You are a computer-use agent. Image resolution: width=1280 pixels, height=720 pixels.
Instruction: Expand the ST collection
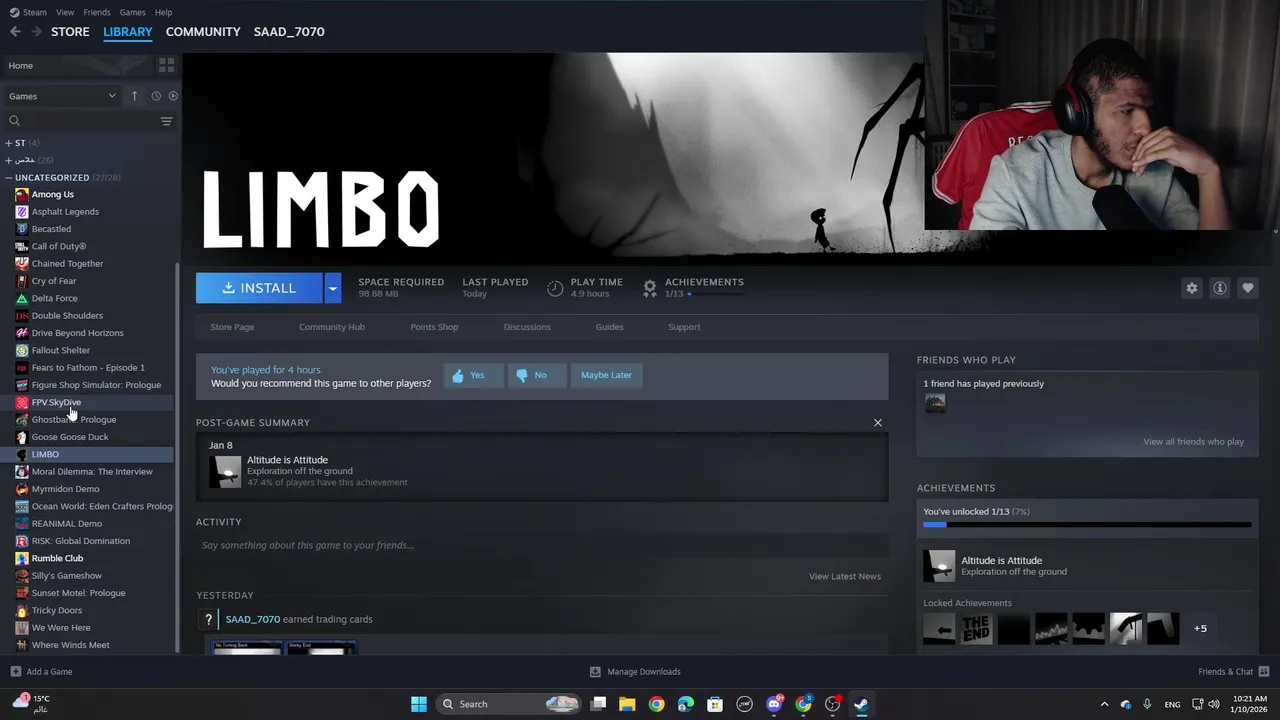point(8,143)
